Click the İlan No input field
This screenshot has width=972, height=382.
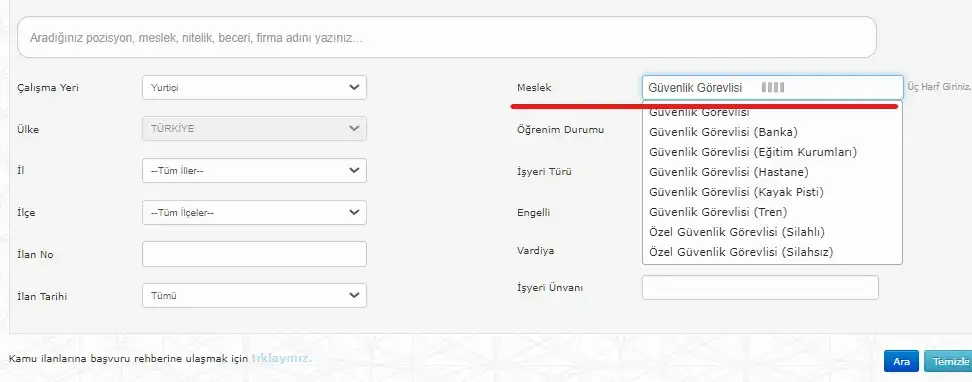(254, 254)
